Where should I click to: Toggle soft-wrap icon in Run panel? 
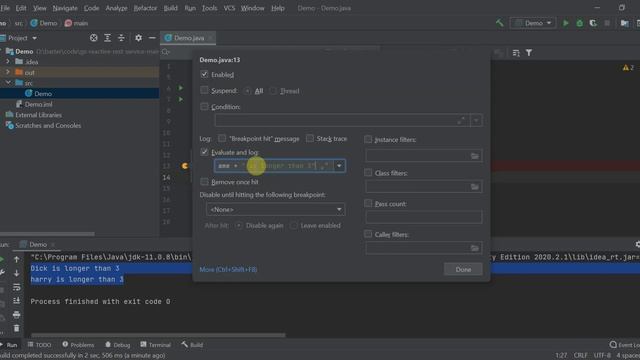click(x=16, y=287)
